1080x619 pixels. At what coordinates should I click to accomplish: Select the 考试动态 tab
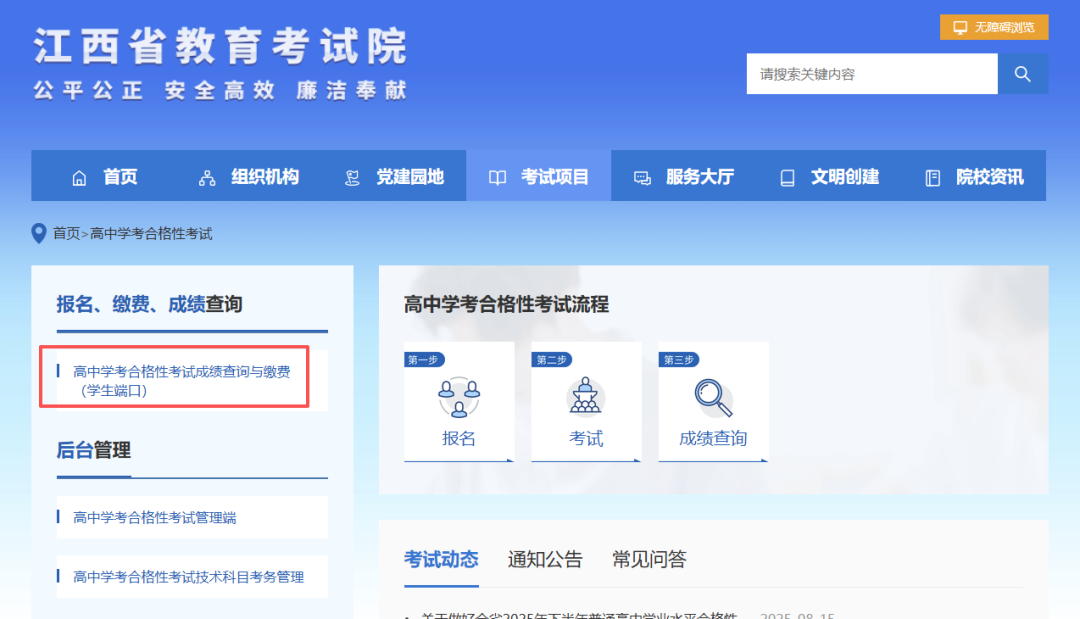coord(441,559)
